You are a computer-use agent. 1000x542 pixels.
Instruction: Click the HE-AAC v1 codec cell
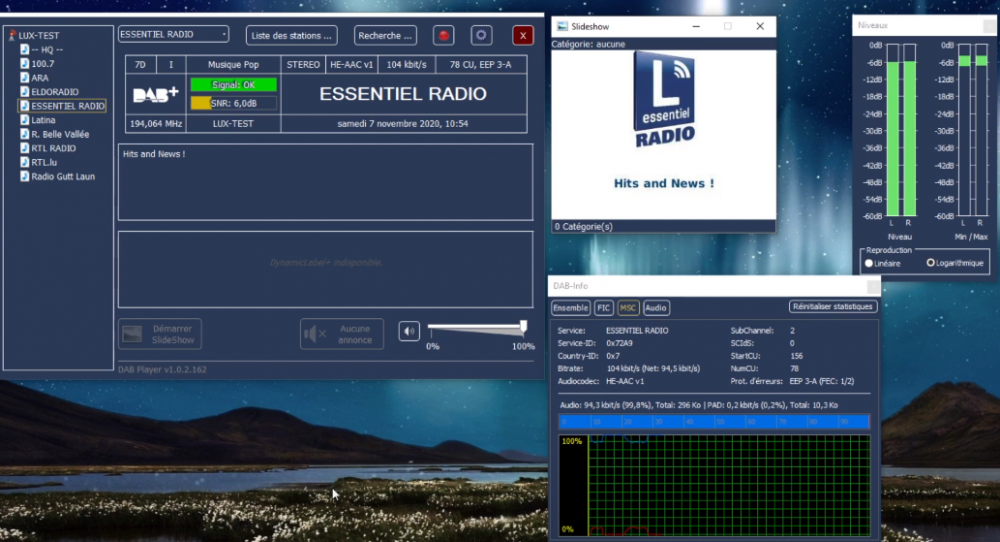(351, 64)
